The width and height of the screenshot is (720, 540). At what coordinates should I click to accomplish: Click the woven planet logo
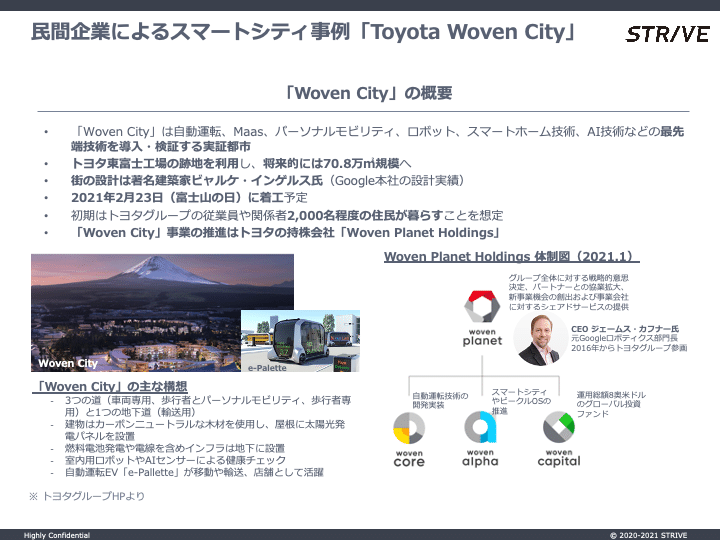click(482, 318)
